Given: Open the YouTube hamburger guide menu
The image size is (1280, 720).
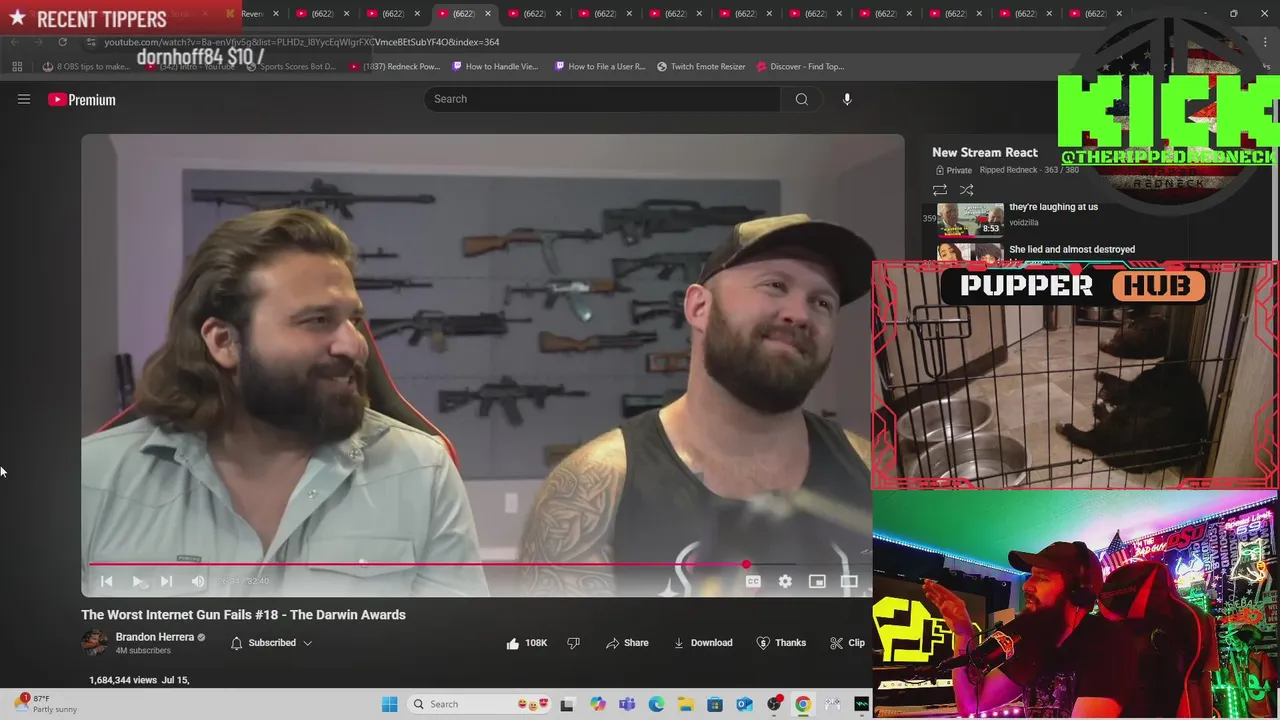Looking at the screenshot, I should click(x=24, y=99).
